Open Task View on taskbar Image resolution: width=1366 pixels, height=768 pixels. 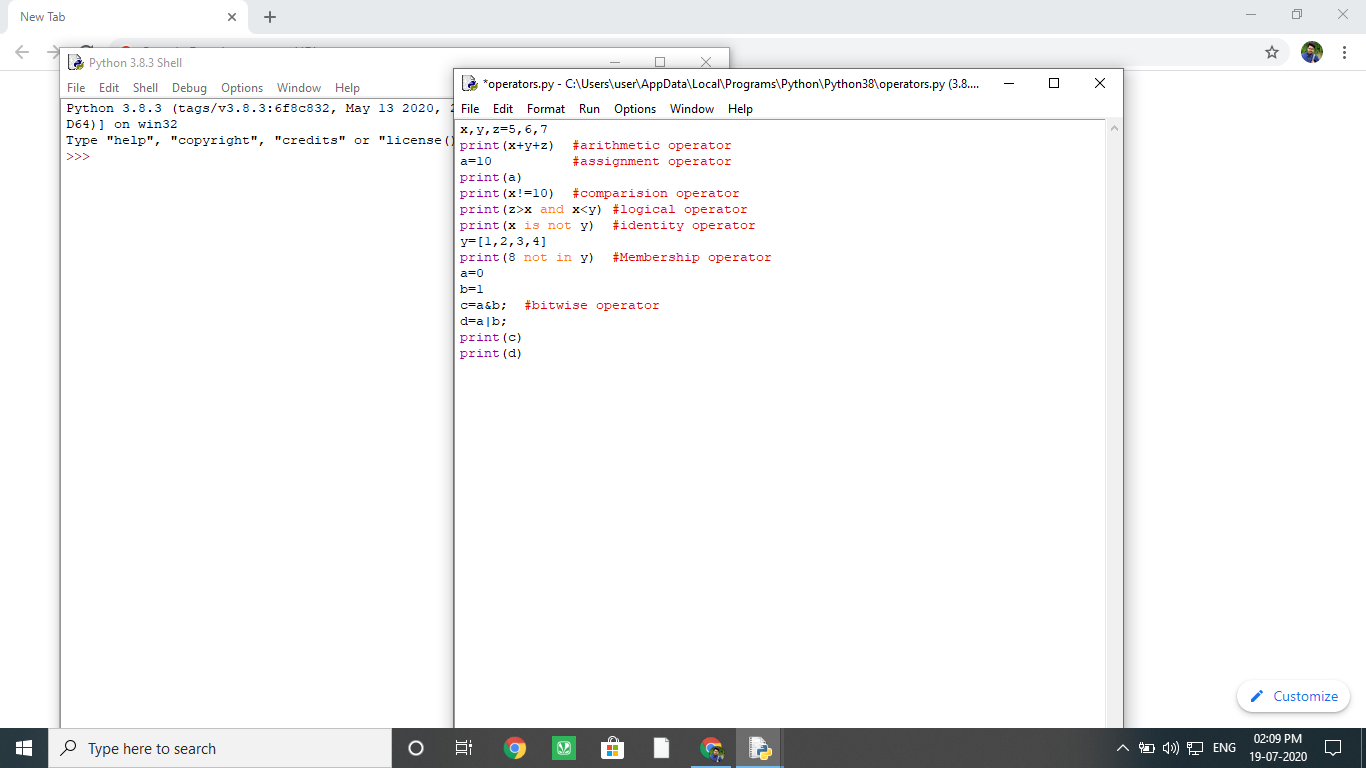(x=464, y=748)
